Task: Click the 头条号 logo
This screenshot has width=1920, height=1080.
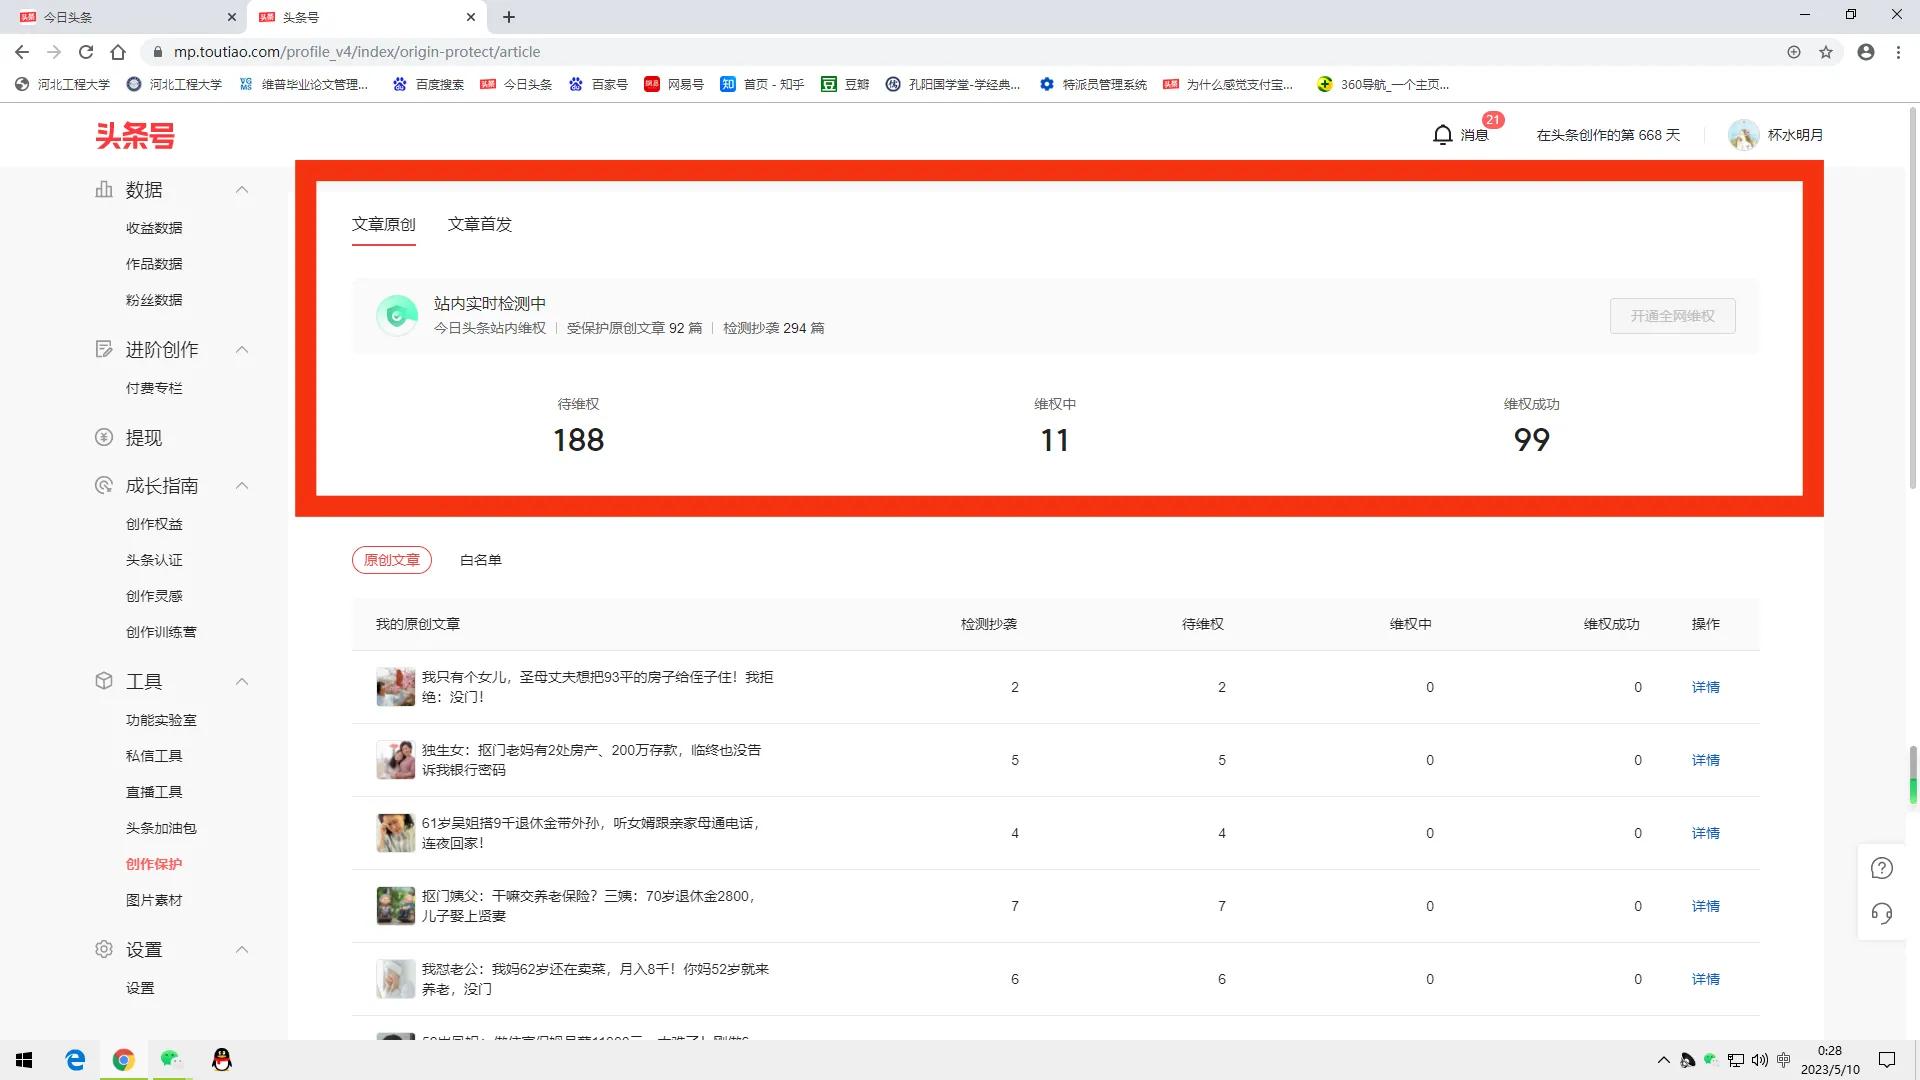Action: tap(134, 135)
